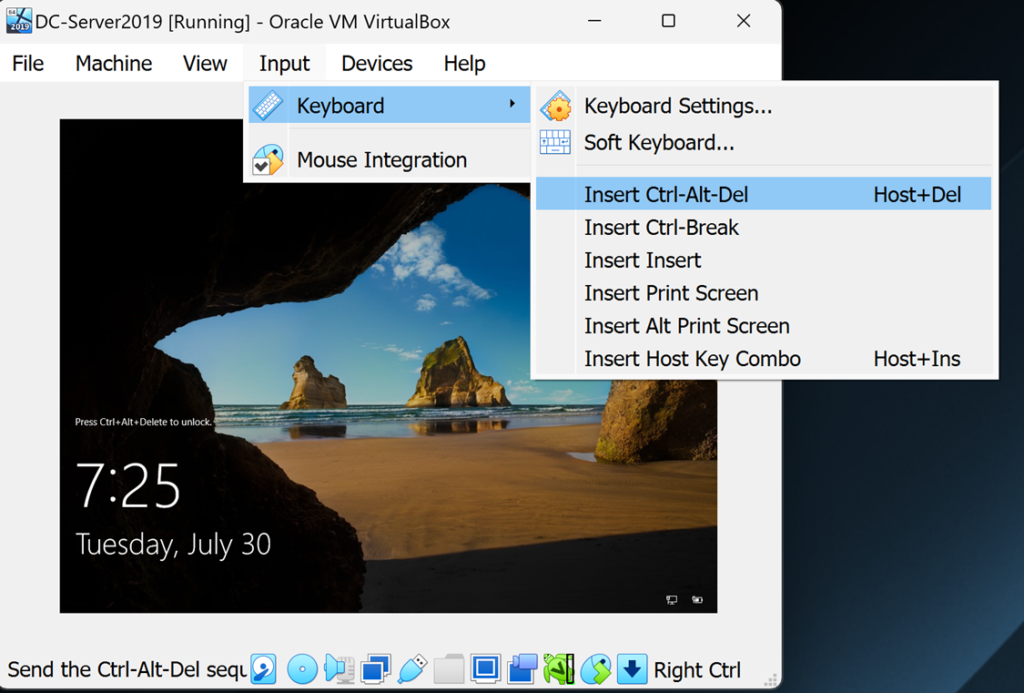Toggle Mouse Integration in the Input menu
The width and height of the screenshot is (1024, 693).
(x=381, y=160)
